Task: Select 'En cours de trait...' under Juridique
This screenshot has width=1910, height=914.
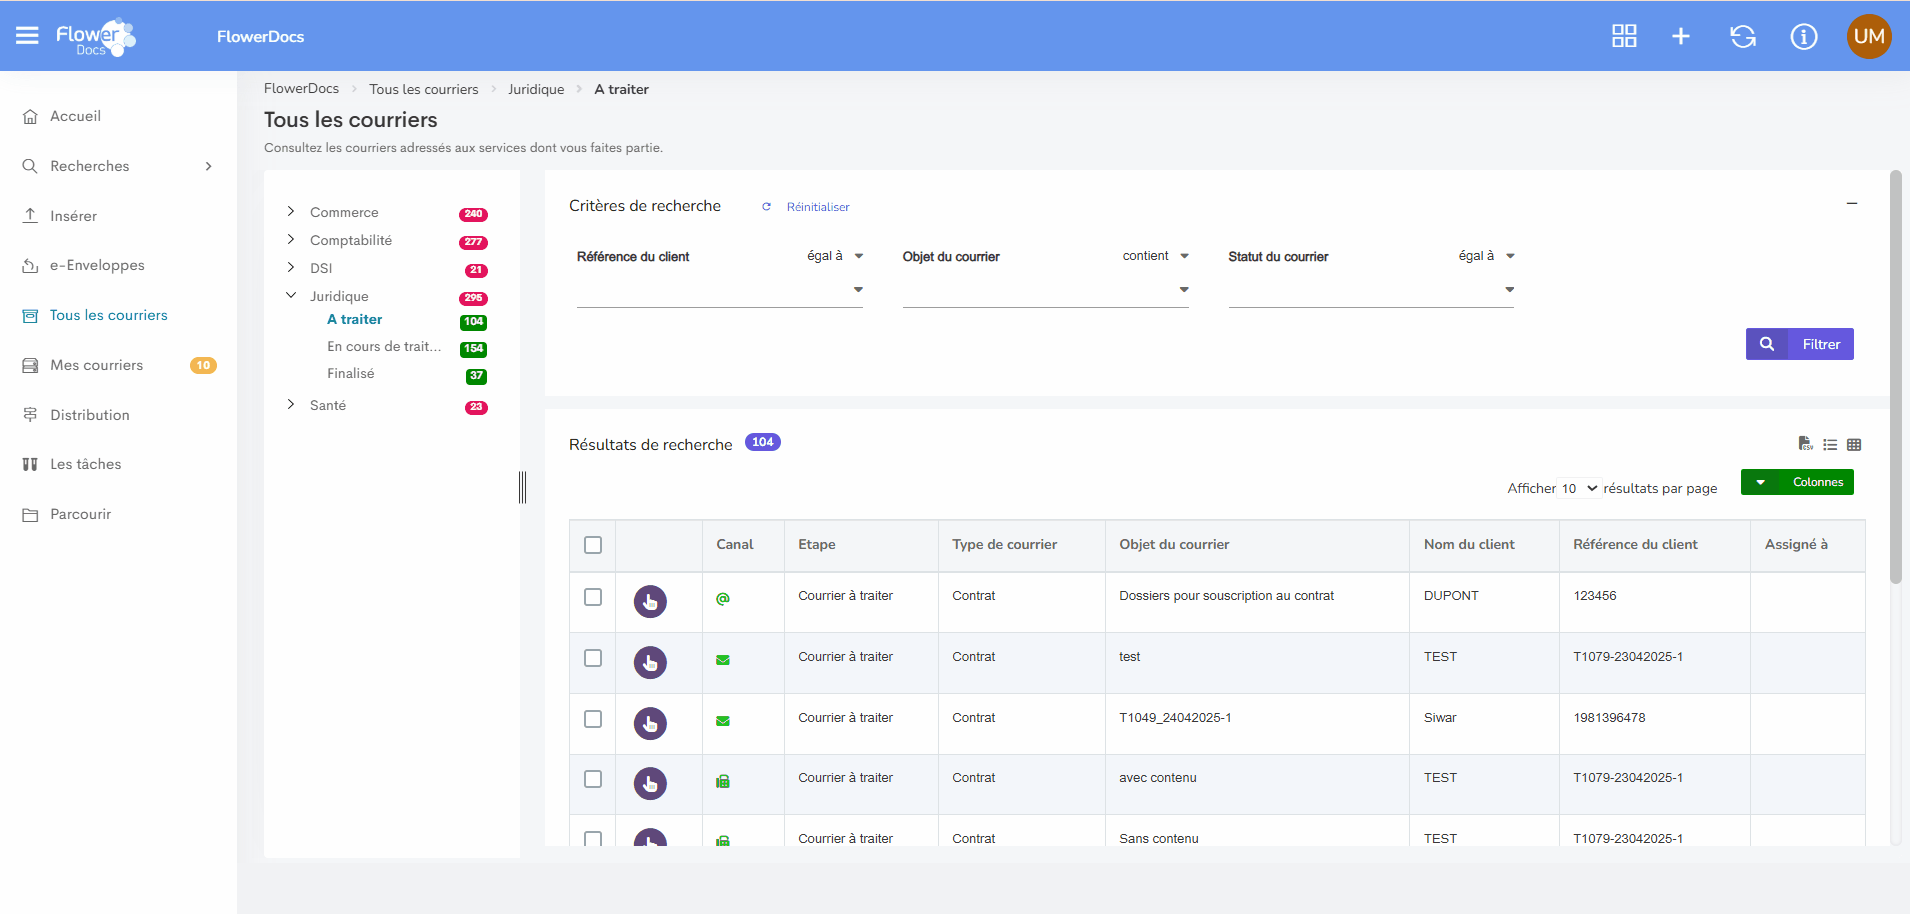Action: (384, 346)
